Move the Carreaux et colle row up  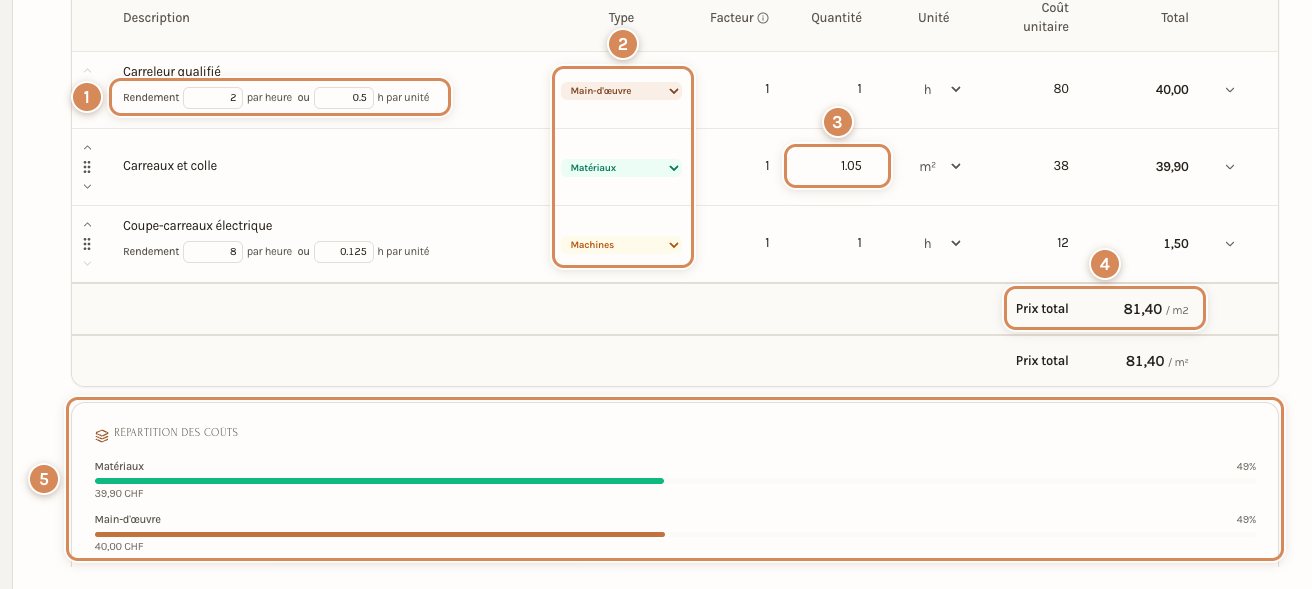[87, 148]
